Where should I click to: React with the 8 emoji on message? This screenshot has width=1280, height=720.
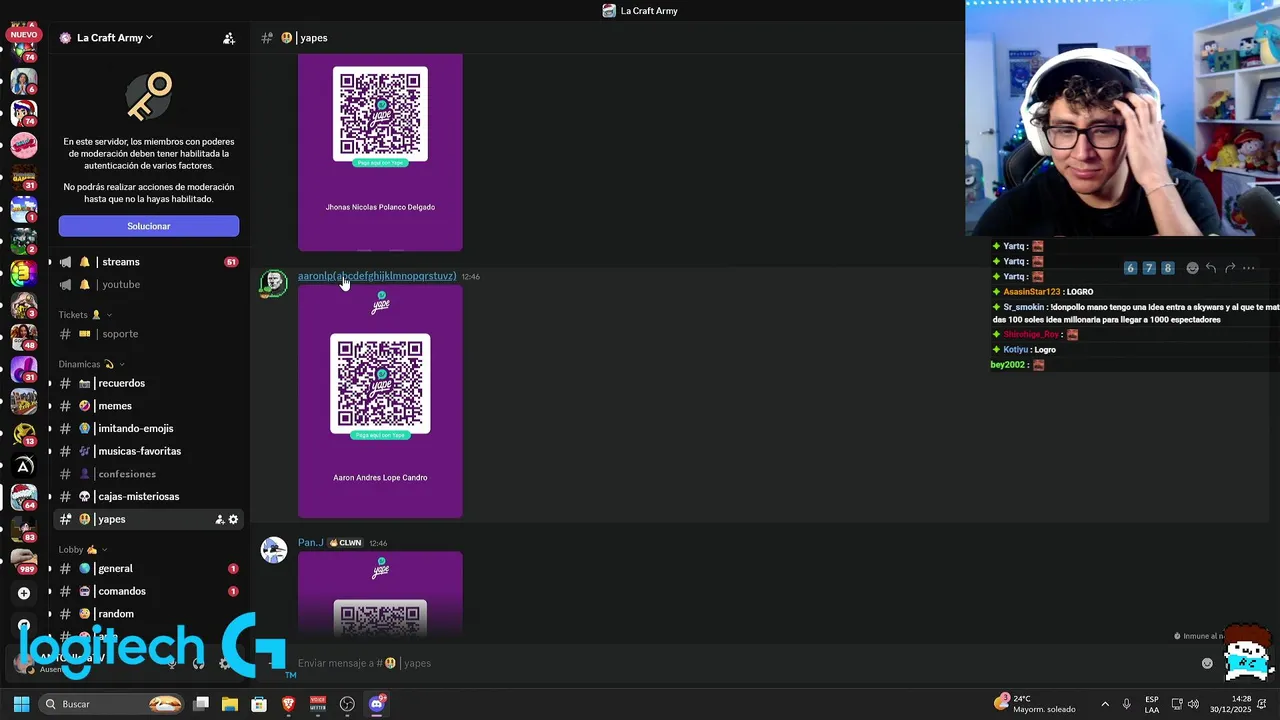1167,268
